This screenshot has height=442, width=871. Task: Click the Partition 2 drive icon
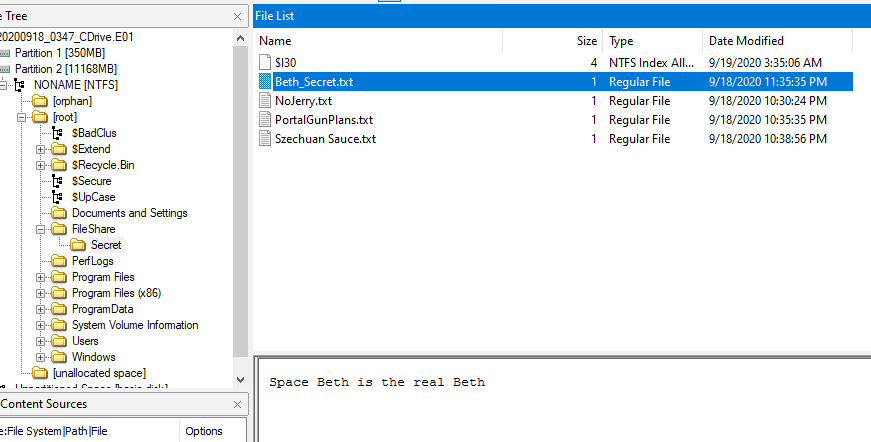(x=4, y=69)
